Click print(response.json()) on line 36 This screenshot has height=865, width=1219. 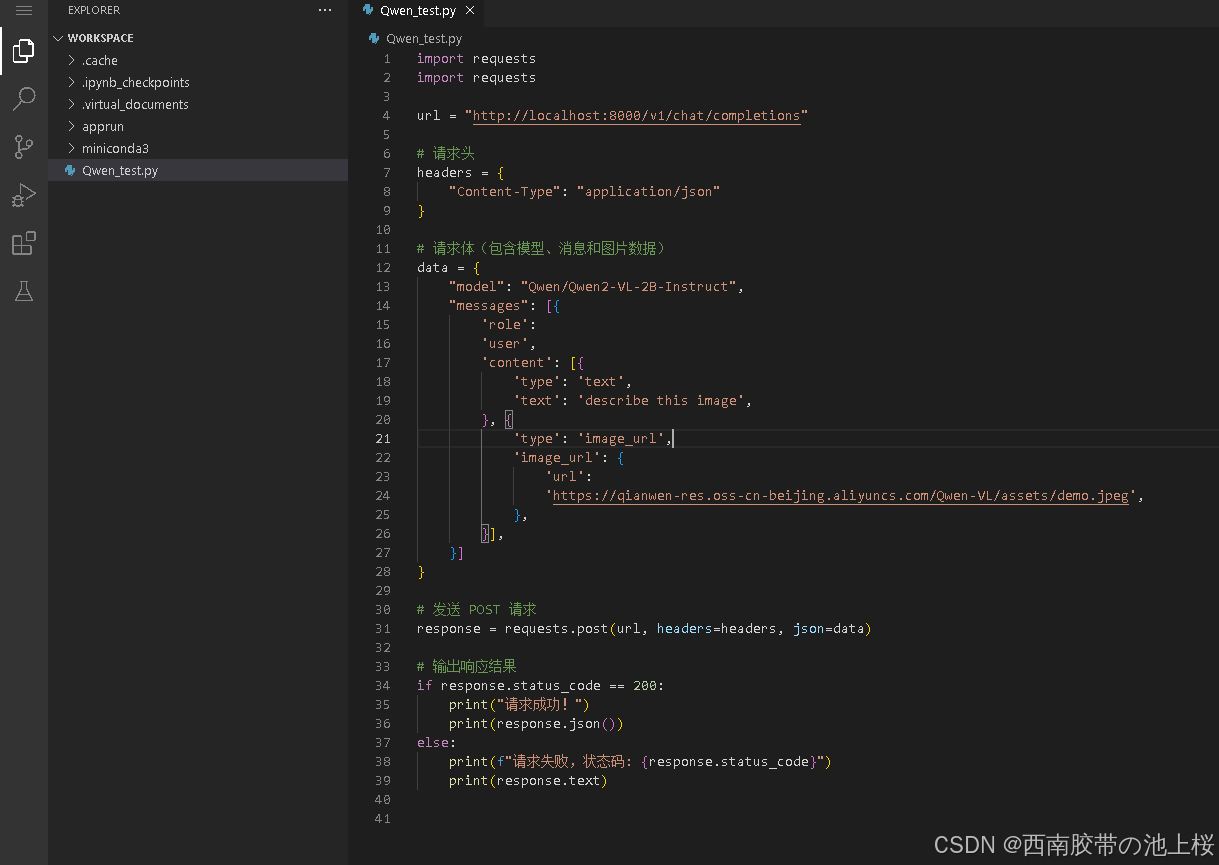(536, 724)
